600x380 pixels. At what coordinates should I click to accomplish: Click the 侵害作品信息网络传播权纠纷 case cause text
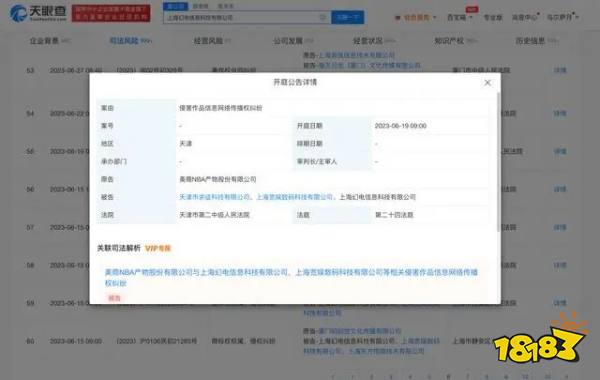tap(221, 108)
